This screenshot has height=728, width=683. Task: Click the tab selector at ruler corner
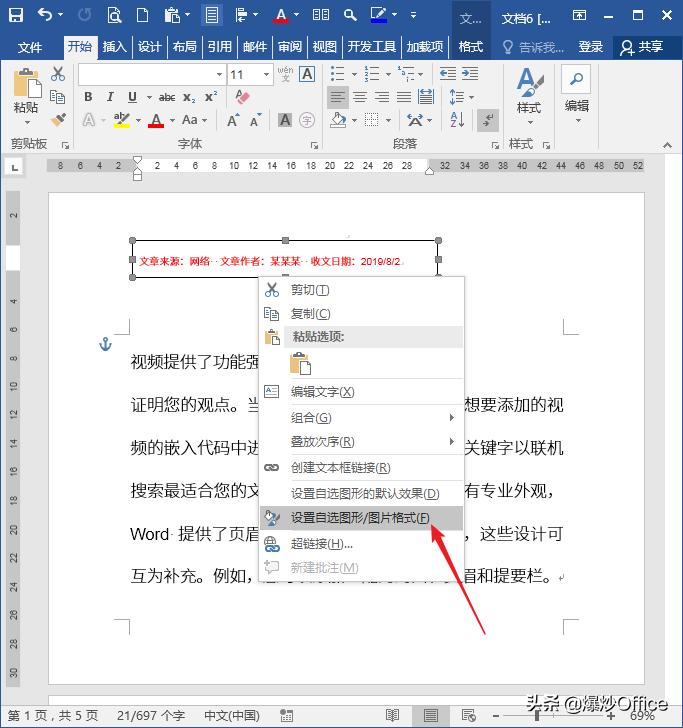(x=14, y=166)
